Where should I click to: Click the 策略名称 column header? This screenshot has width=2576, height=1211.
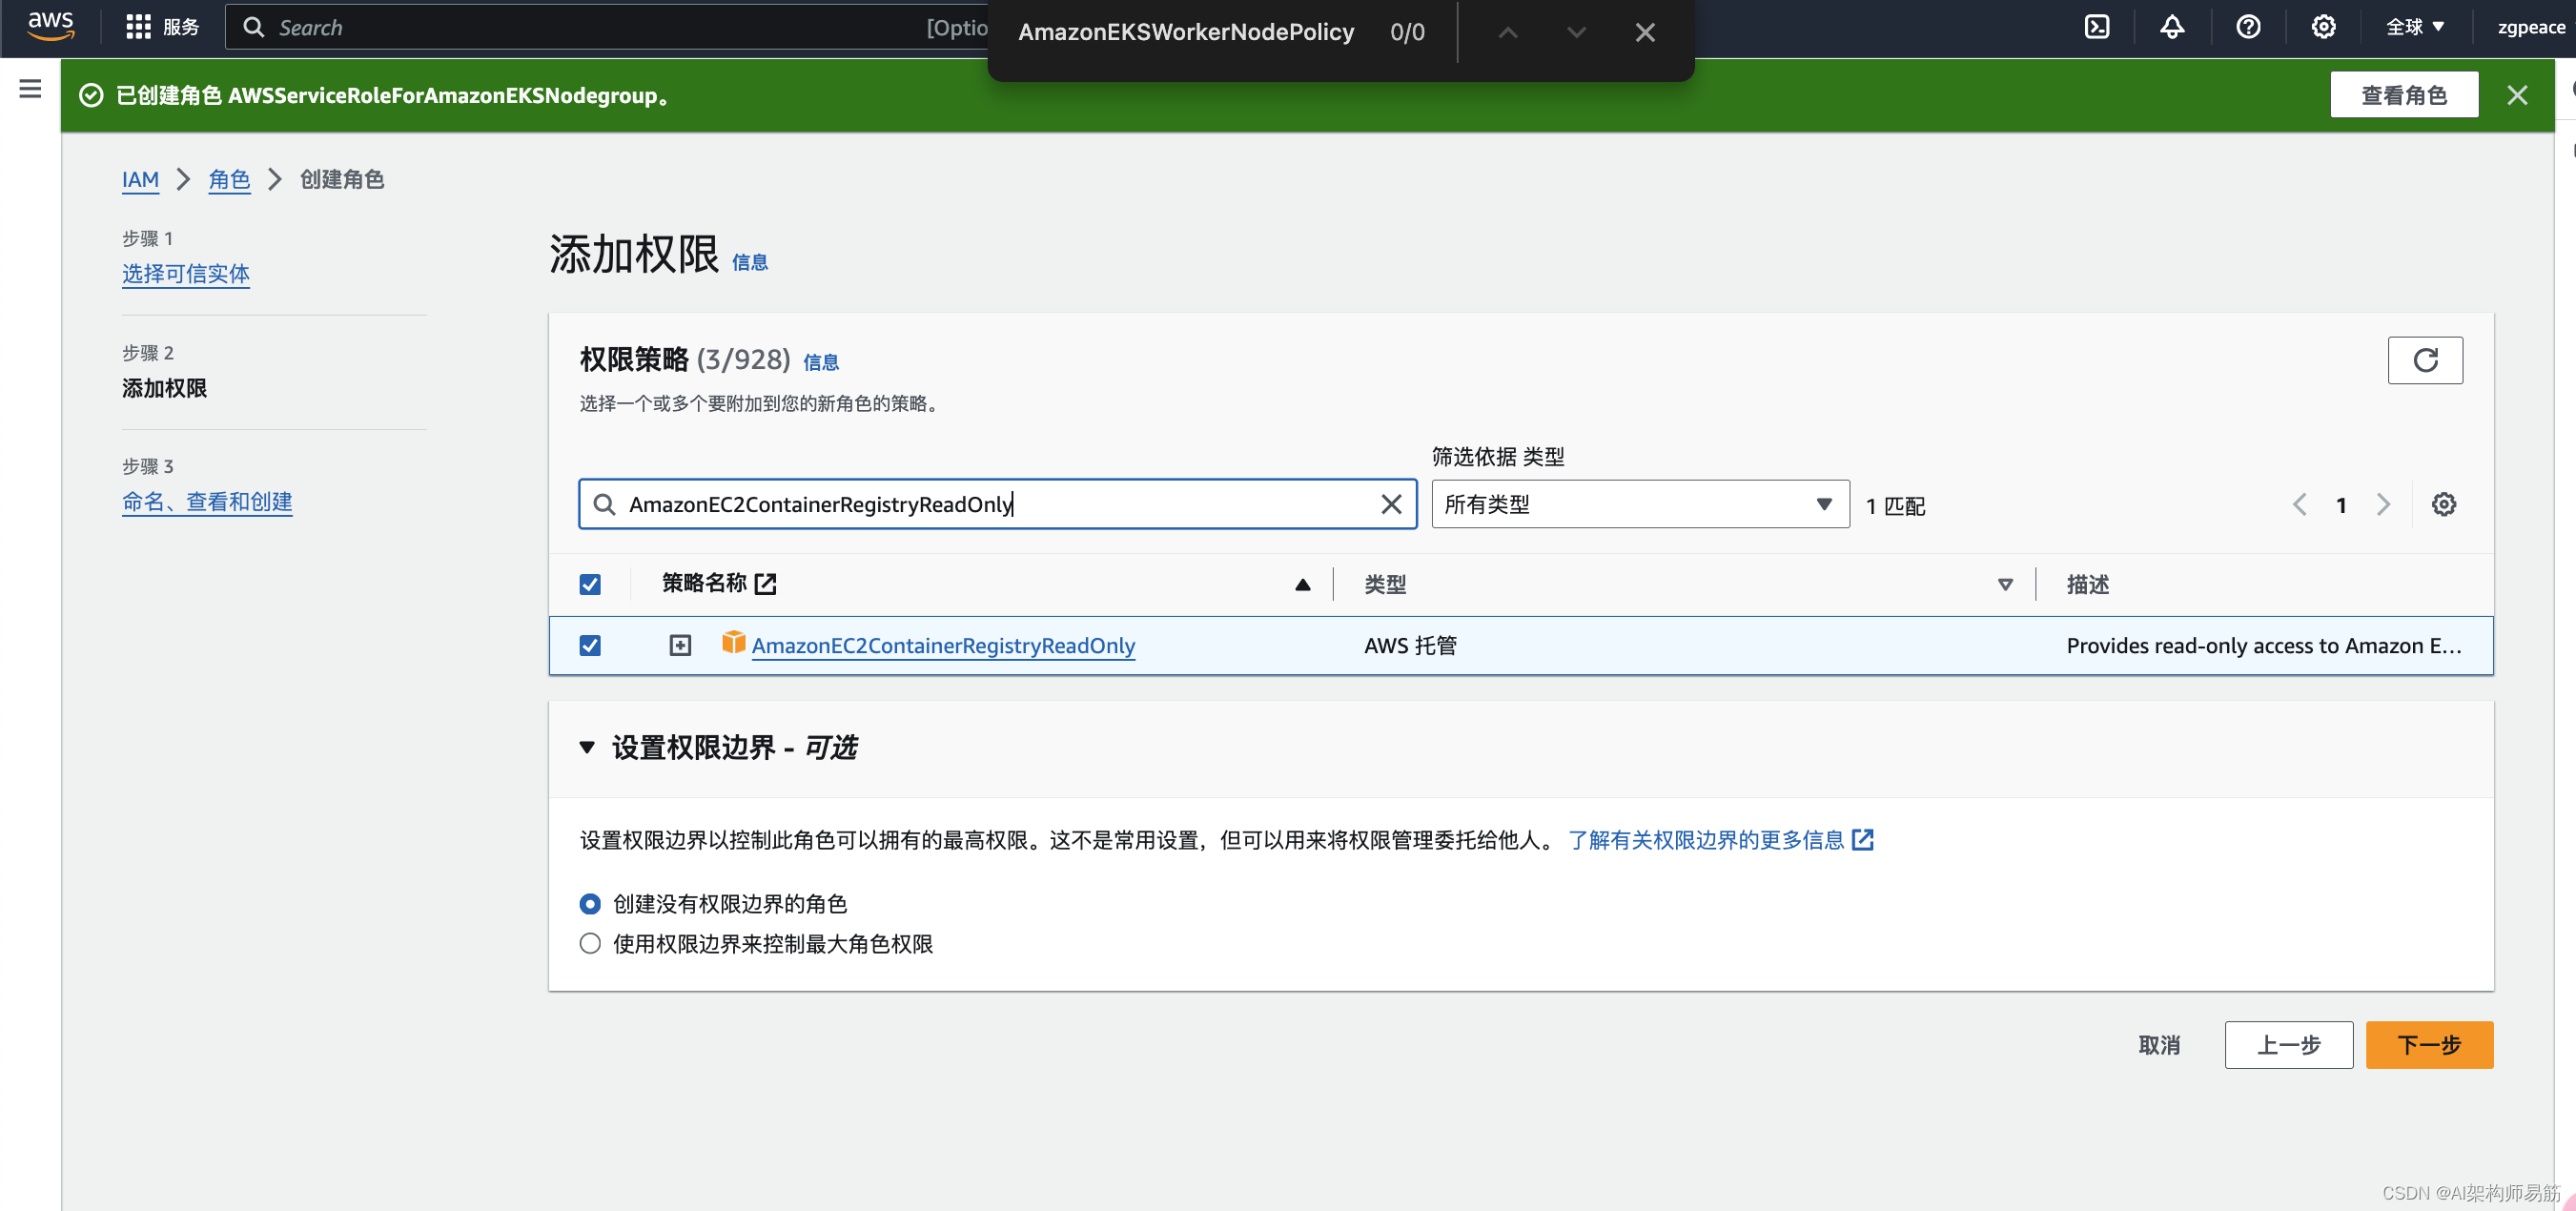704,583
